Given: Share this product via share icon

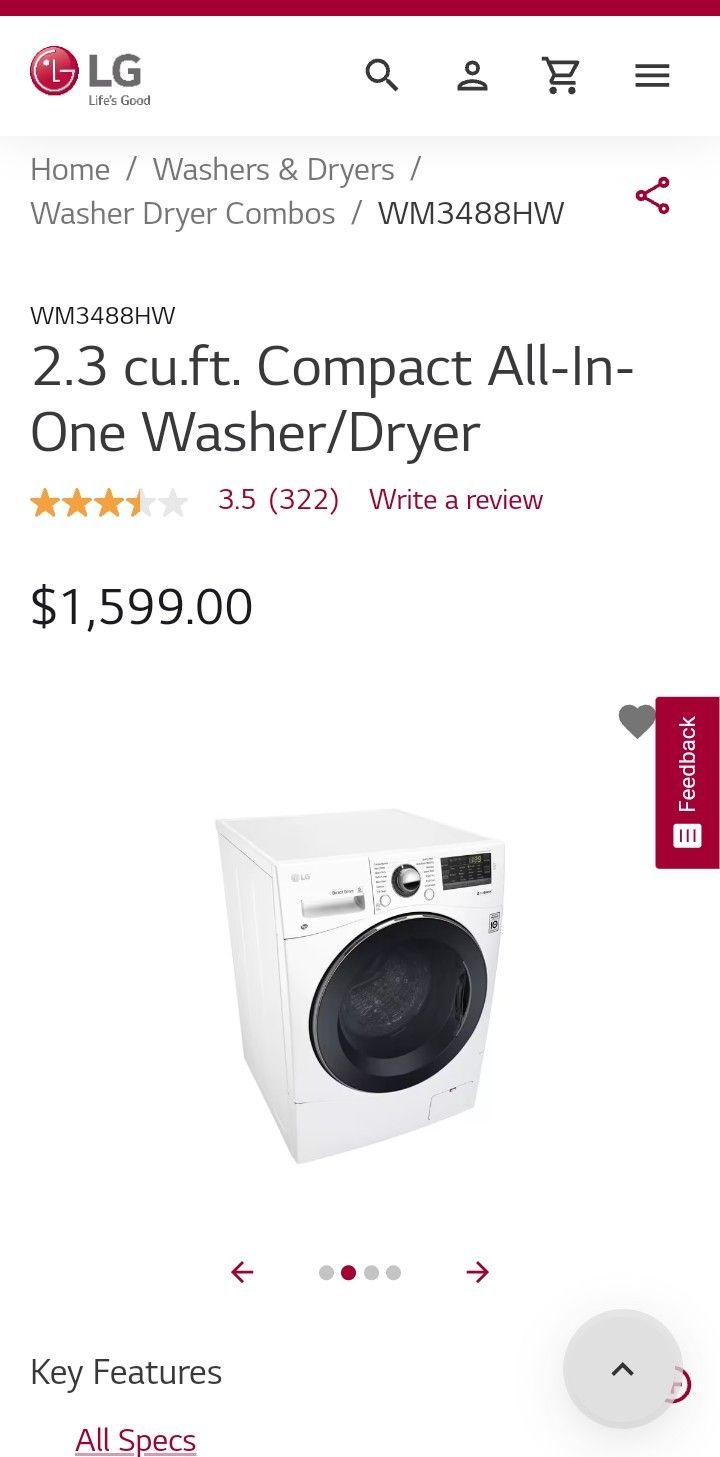Looking at the screenshot, I should (x=652, y=195).
